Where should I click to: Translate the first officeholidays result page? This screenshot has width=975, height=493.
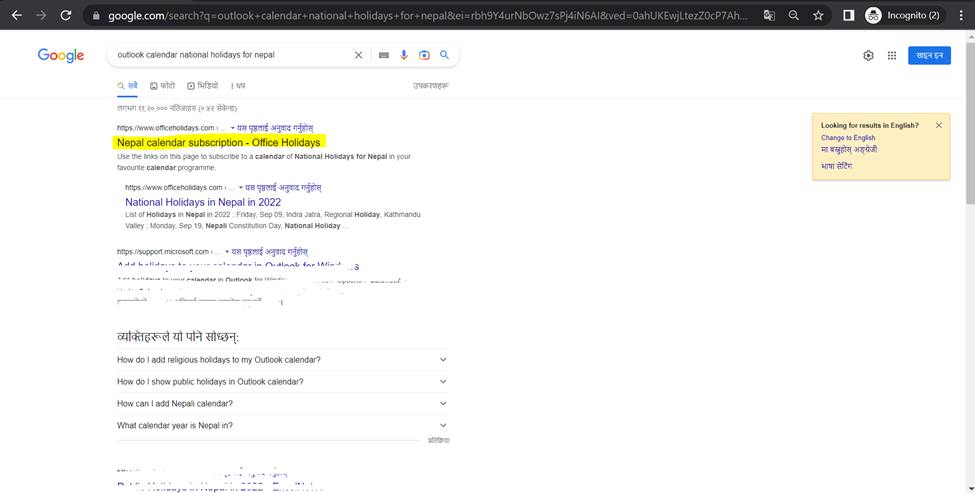[x=275, y=128]
